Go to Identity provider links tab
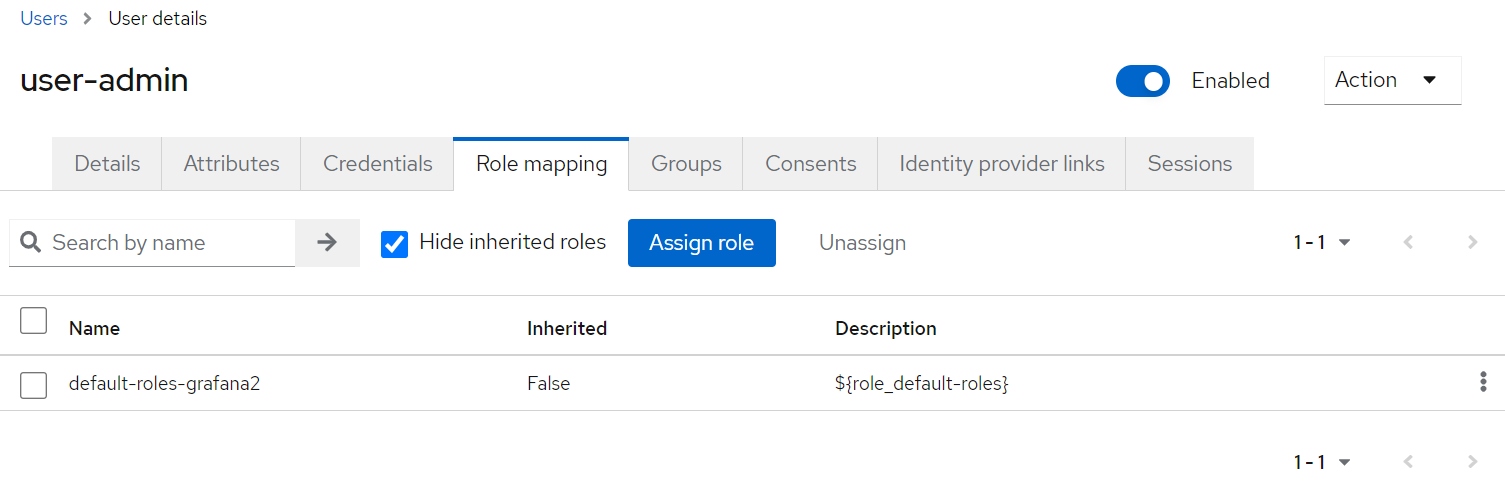This screenshot has height=498, width=1505. [1001, 164]
